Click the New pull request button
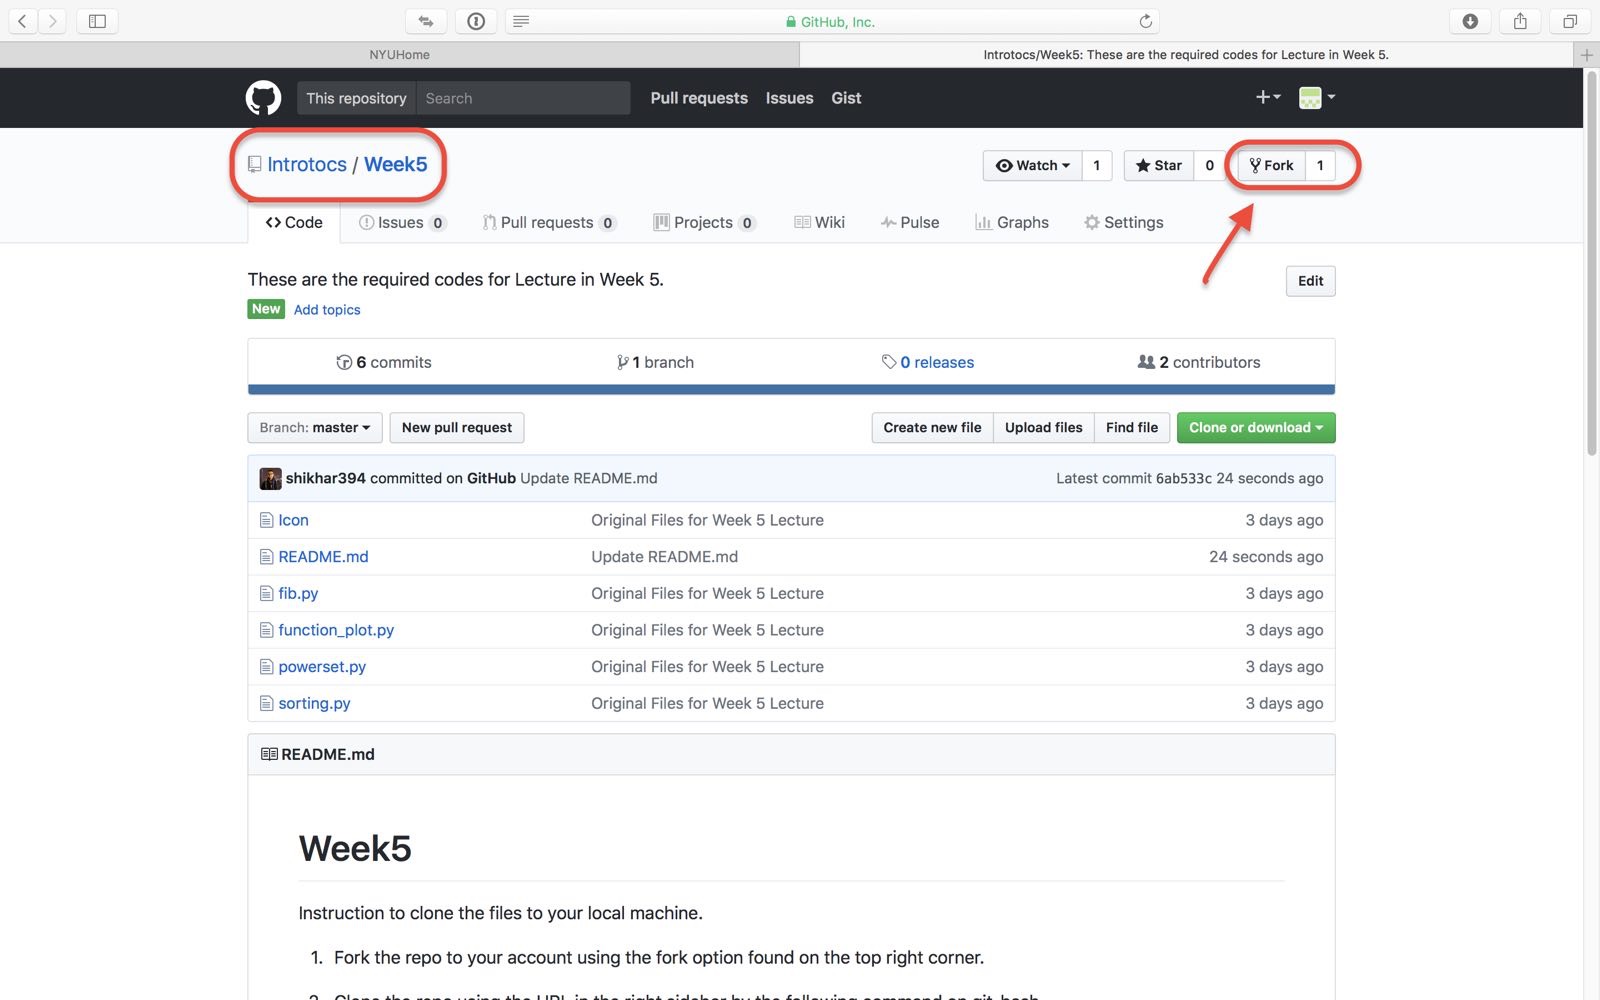Viewport: 1600px width, 1000px height. click(457, 427)
